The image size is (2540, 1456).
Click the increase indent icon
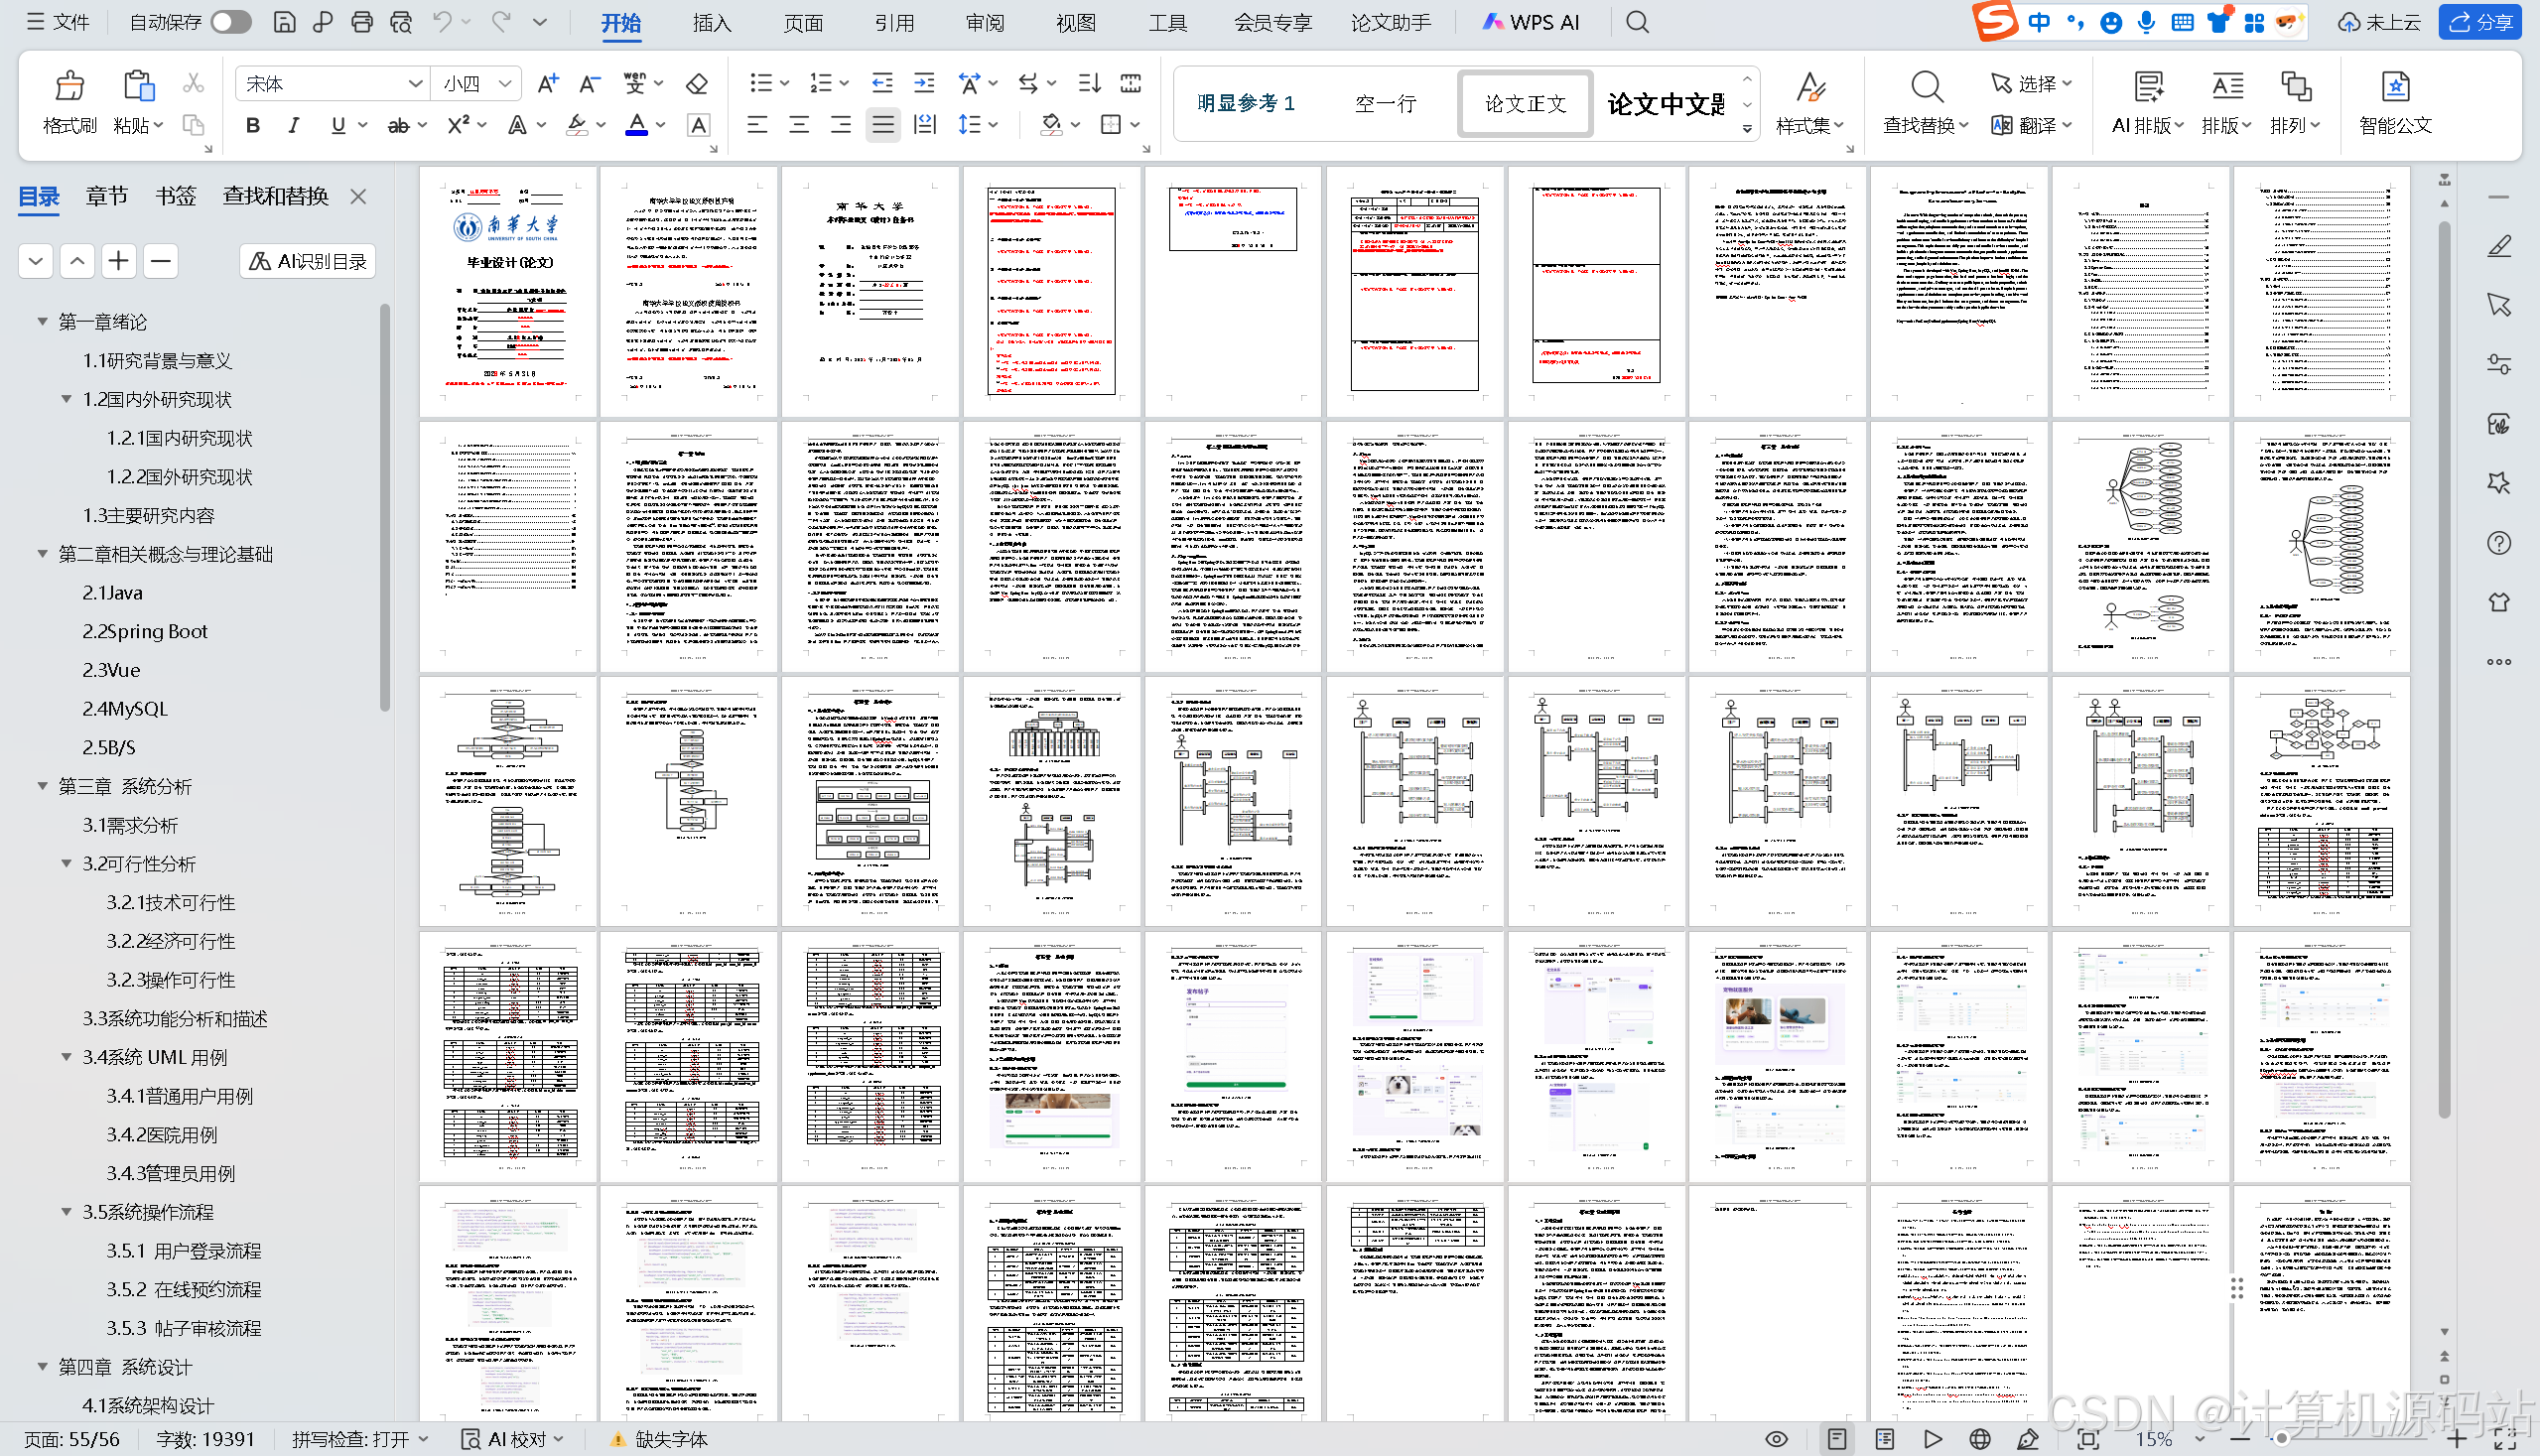click(925, 84)
